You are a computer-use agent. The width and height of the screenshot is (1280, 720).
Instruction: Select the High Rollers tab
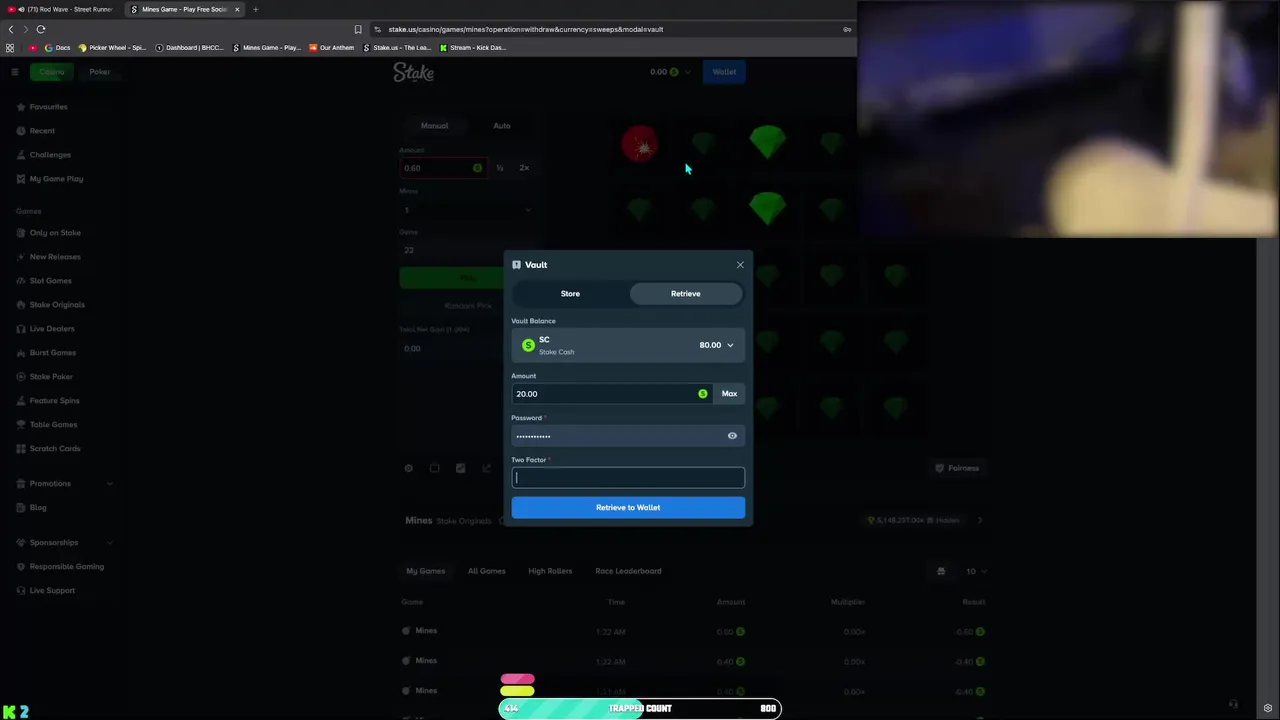(550, 571)
